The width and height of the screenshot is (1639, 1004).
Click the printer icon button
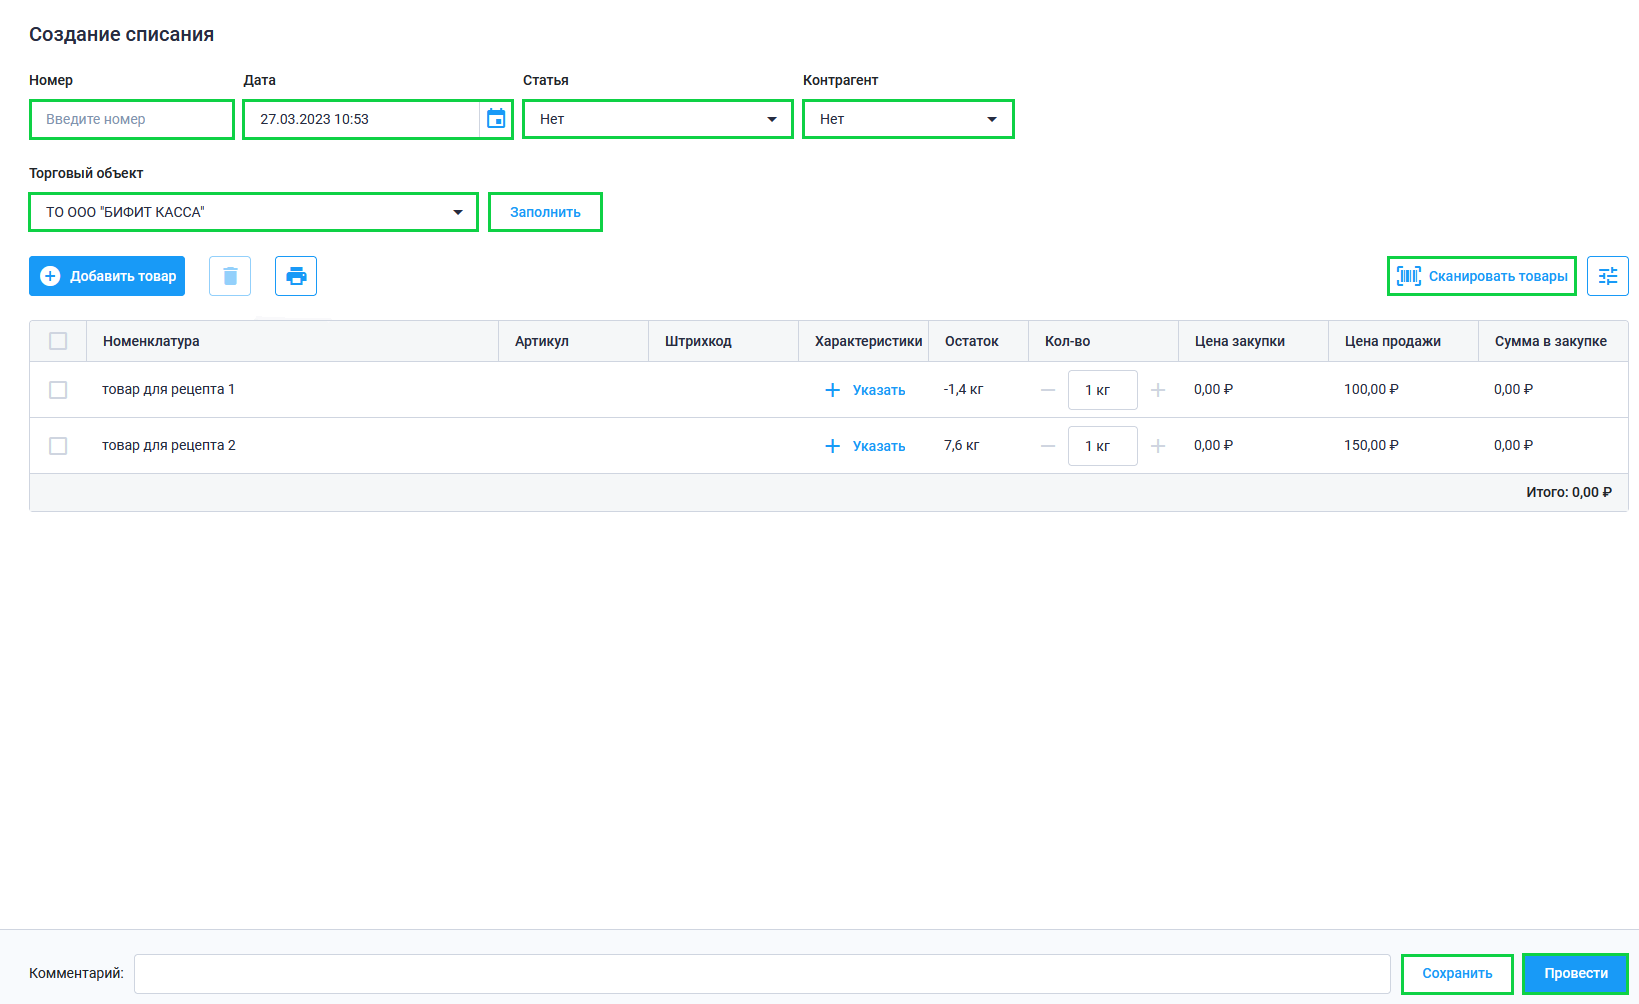[x=296, y=276]
